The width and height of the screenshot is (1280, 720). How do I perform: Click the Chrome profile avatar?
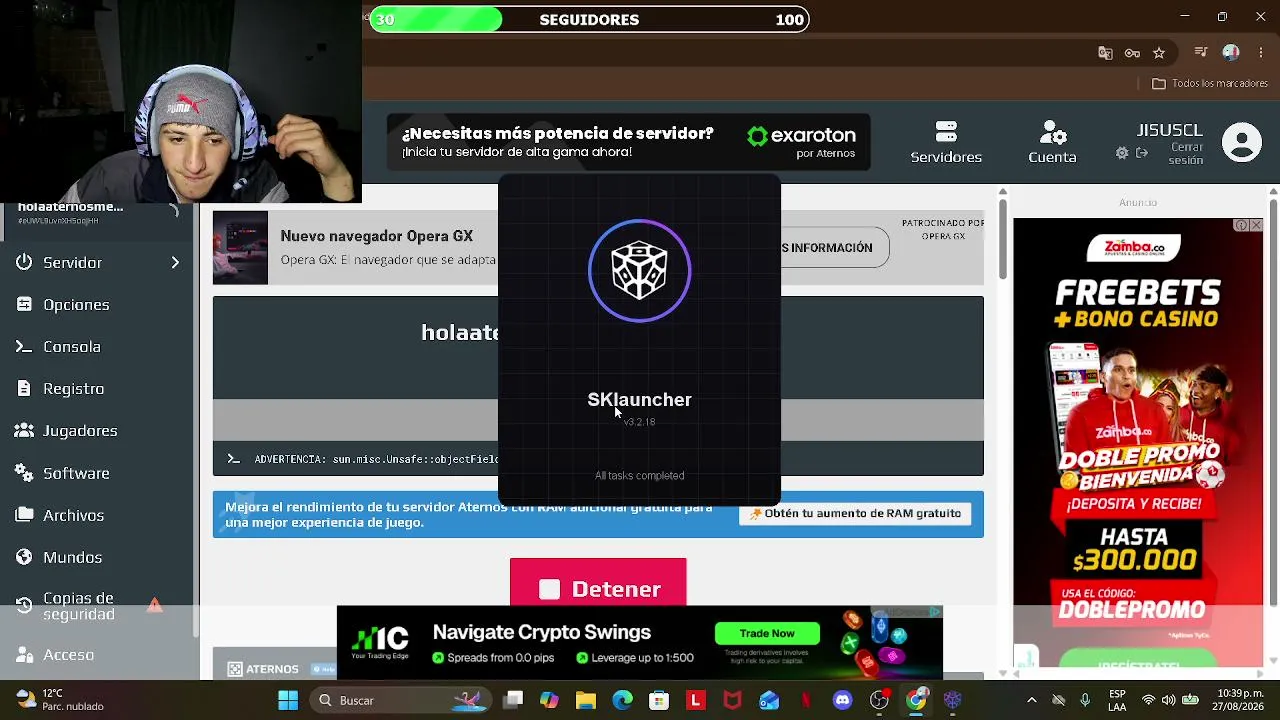point(1231,53)
